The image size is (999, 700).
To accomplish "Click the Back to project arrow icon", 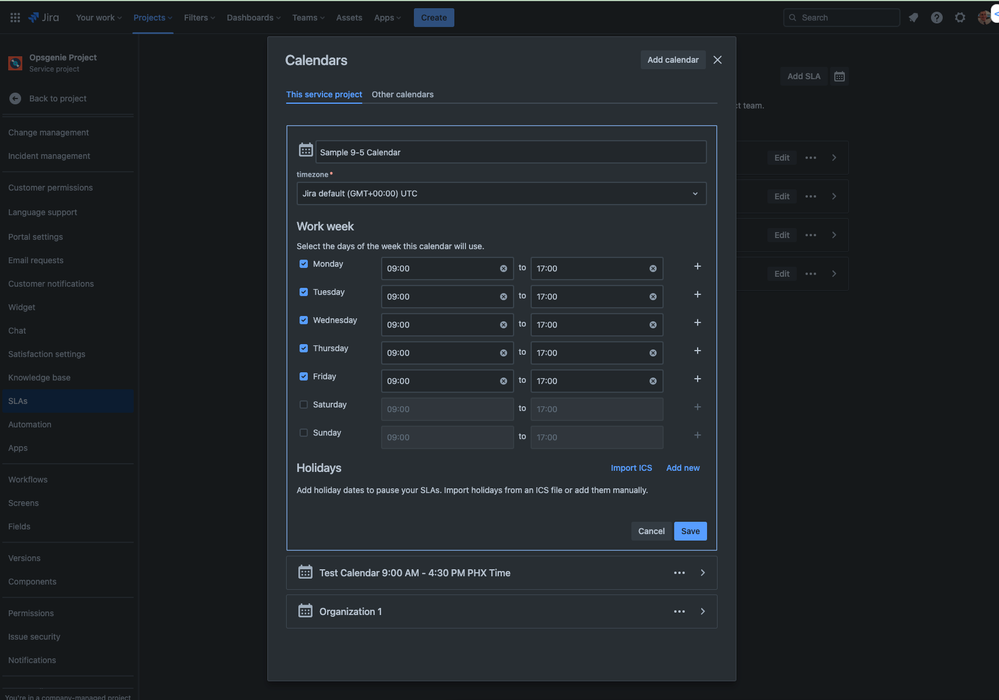I will pyautogui.click(x=15, y=99).
